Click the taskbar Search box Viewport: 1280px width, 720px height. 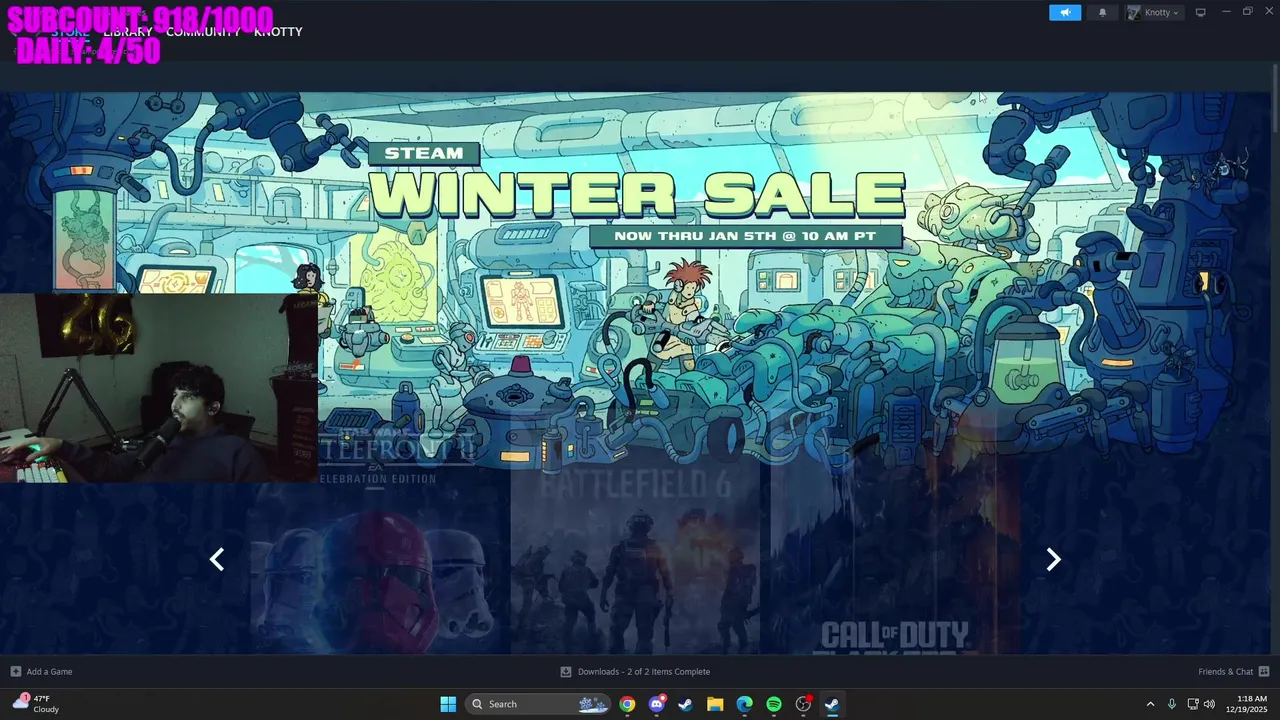[538, 704]
